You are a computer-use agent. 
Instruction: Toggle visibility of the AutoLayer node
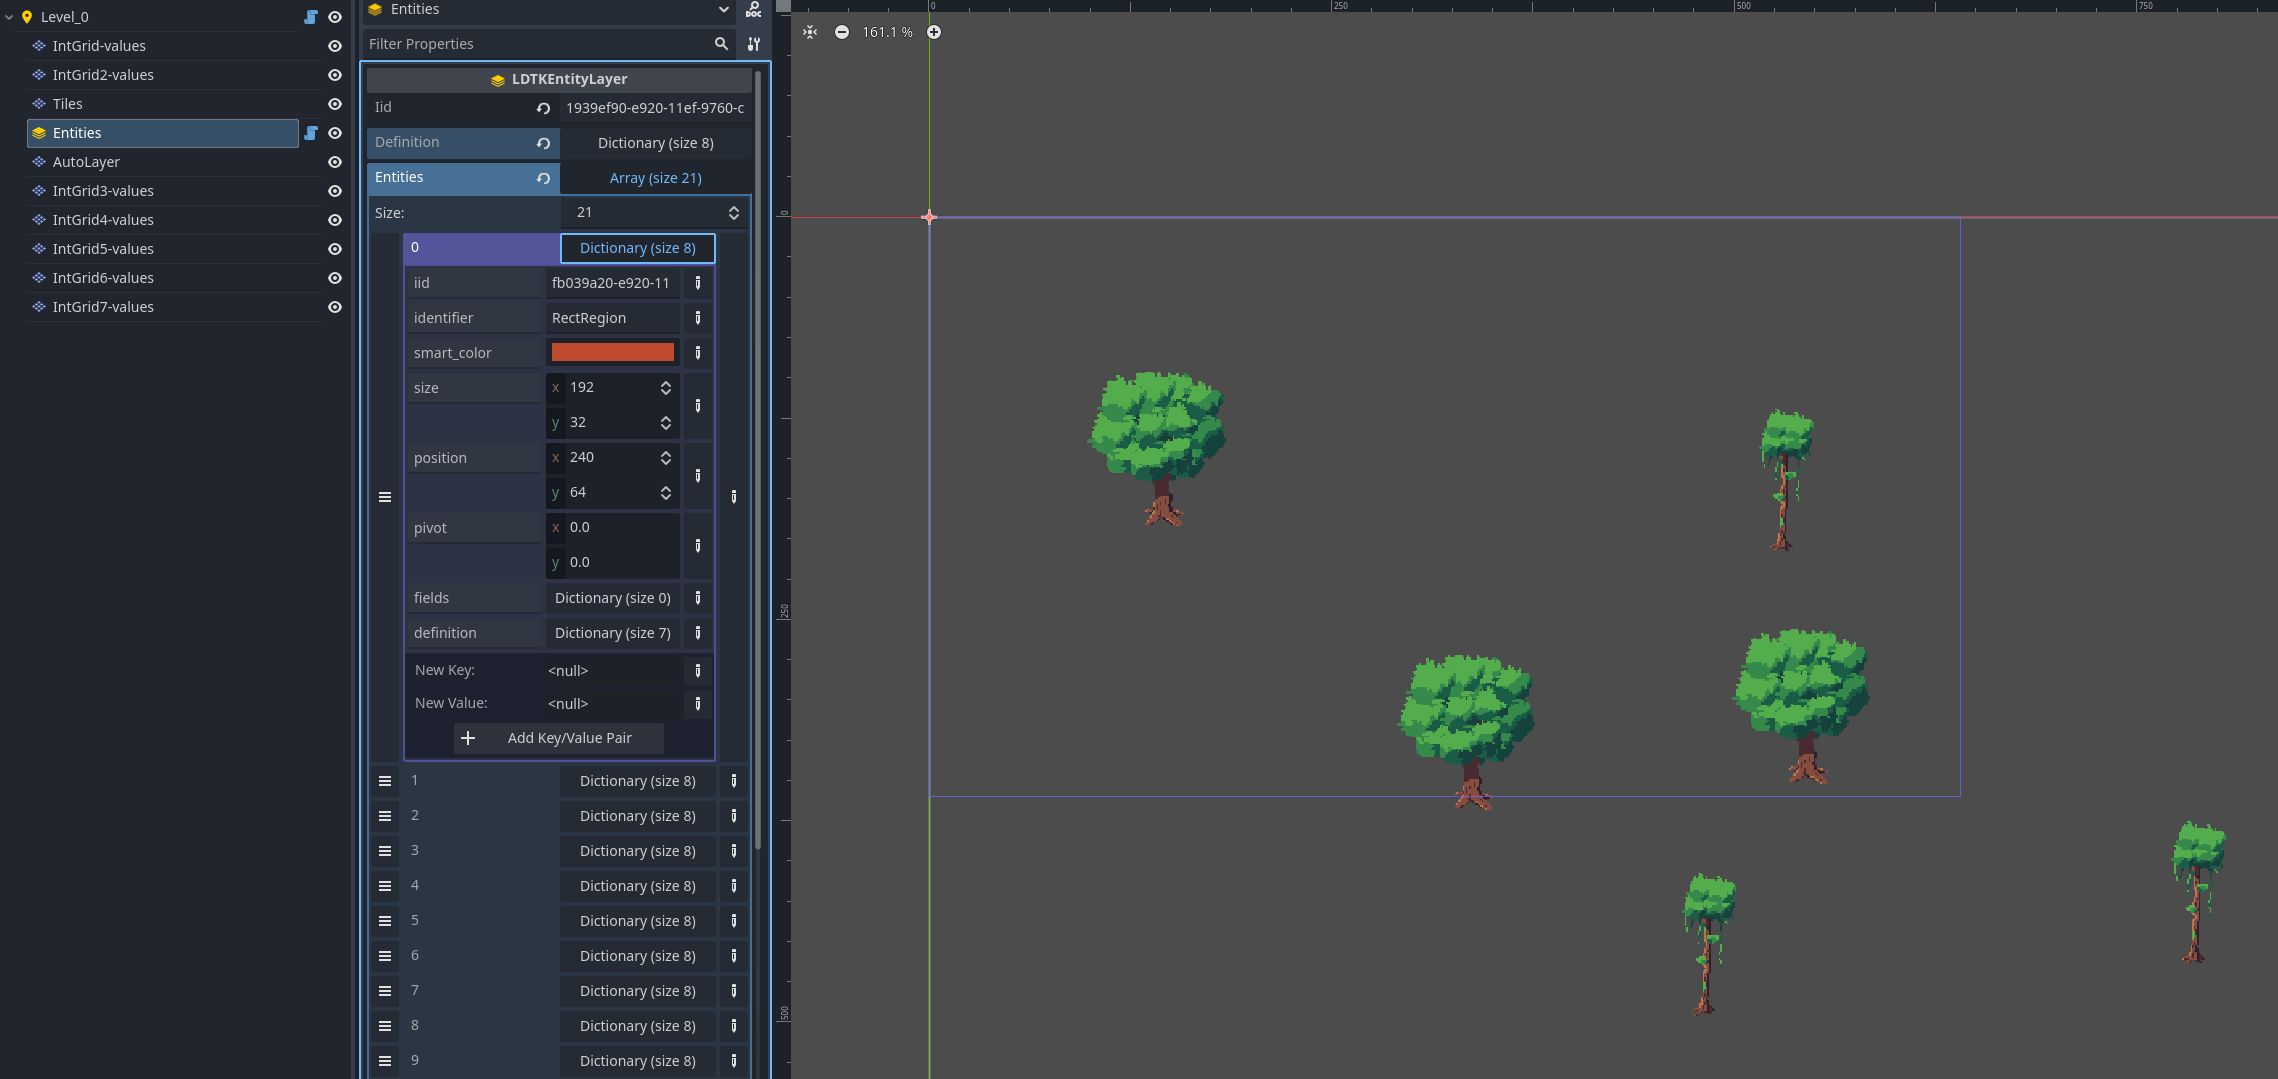(335, 162)
